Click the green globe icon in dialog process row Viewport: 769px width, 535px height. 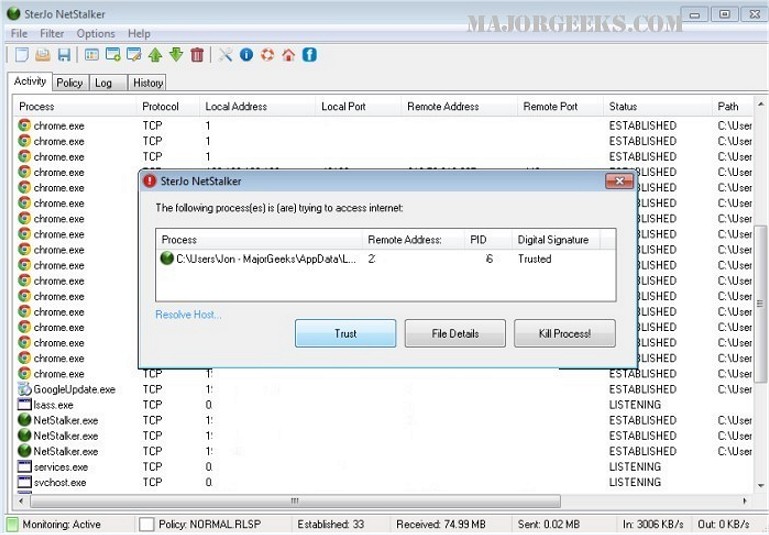point(167,258)
